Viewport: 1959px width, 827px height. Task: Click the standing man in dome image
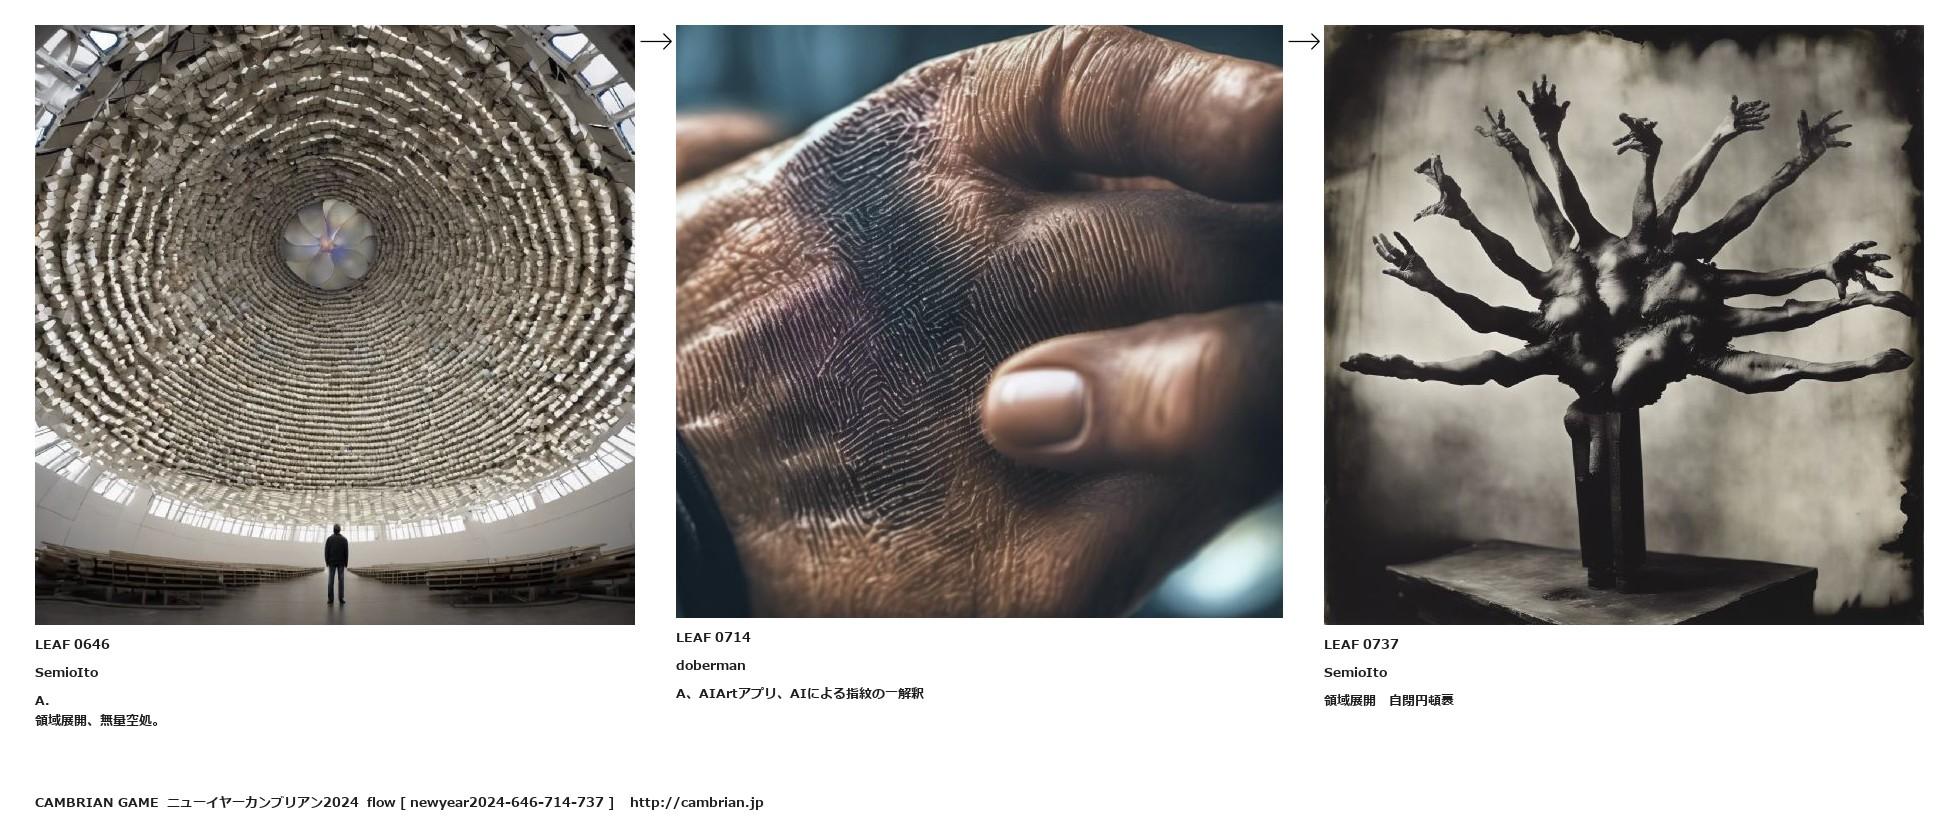coord(336,564)
